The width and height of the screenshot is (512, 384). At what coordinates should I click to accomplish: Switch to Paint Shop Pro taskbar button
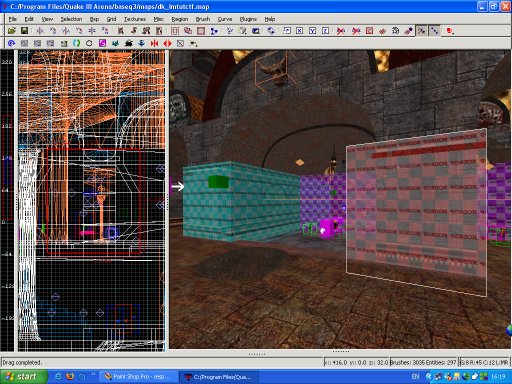click(138, 377)
